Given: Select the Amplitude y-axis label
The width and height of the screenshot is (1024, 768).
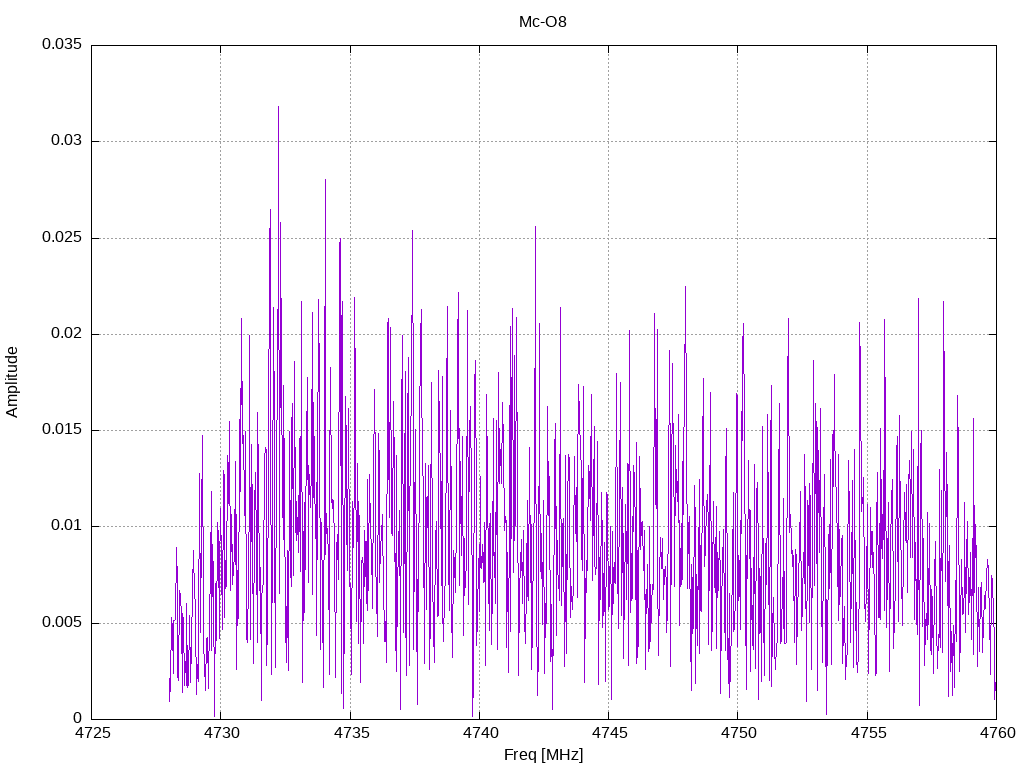Looking at the screenshot, I should (12, 382).
